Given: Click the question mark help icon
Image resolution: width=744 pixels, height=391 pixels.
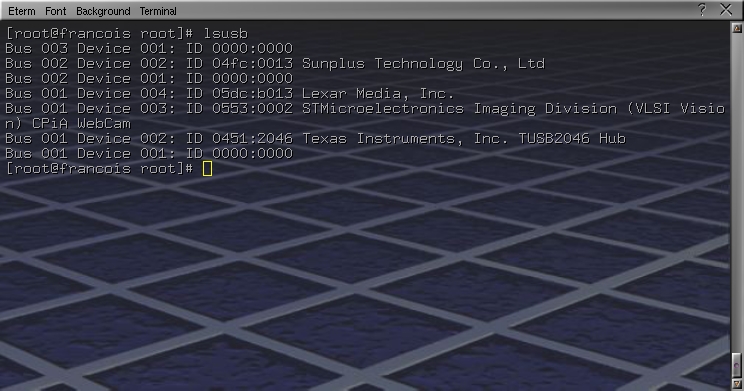Looking at the screenshot, I should coord(702,9).
